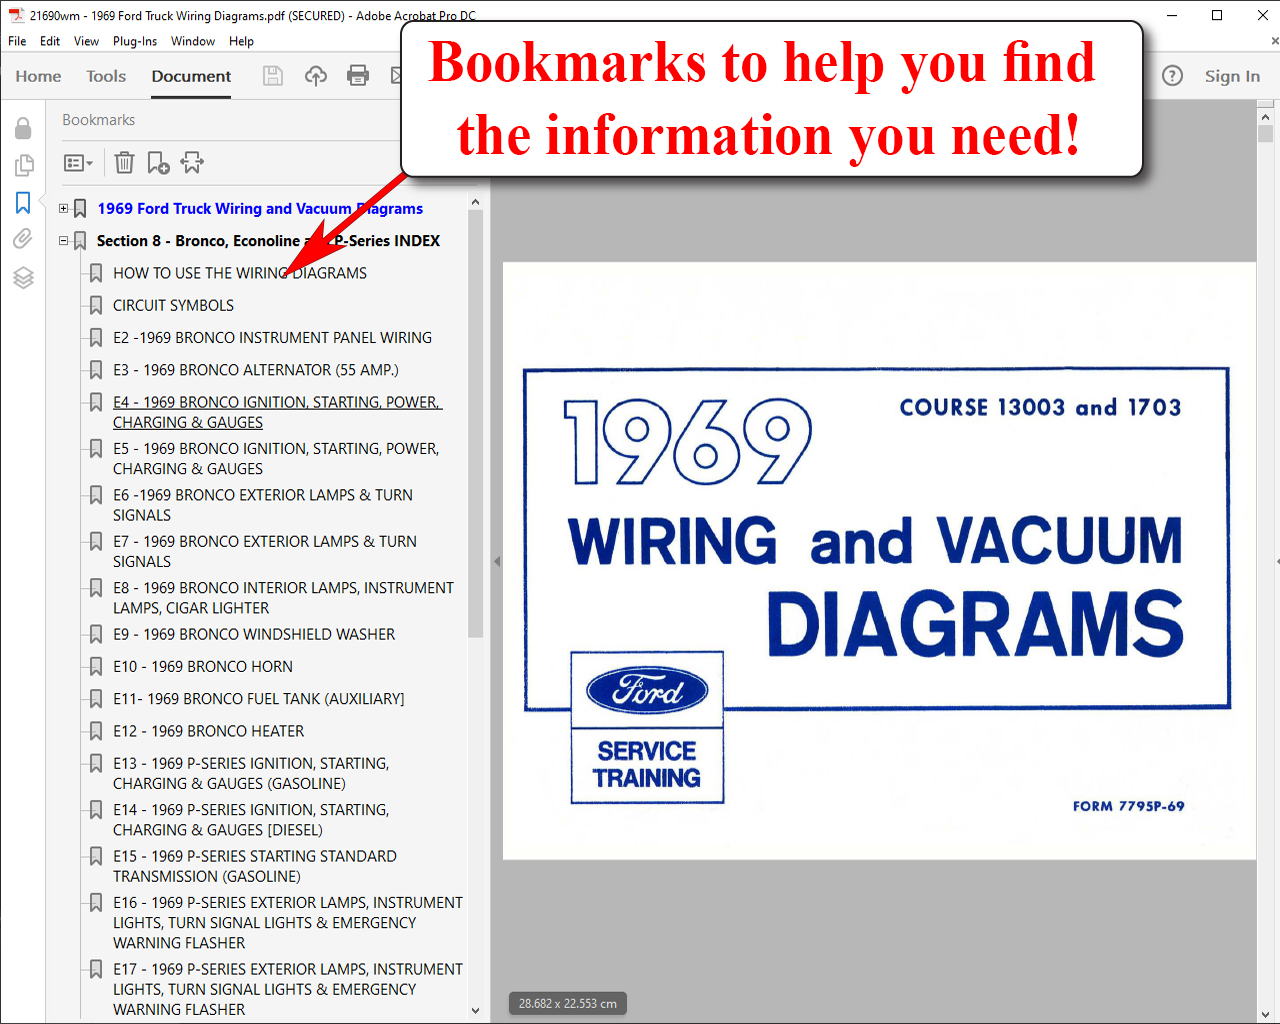Open E5 Bronco Ignition Starting Power bookmark
The image size is (1280, 1024).
(276, 459)
